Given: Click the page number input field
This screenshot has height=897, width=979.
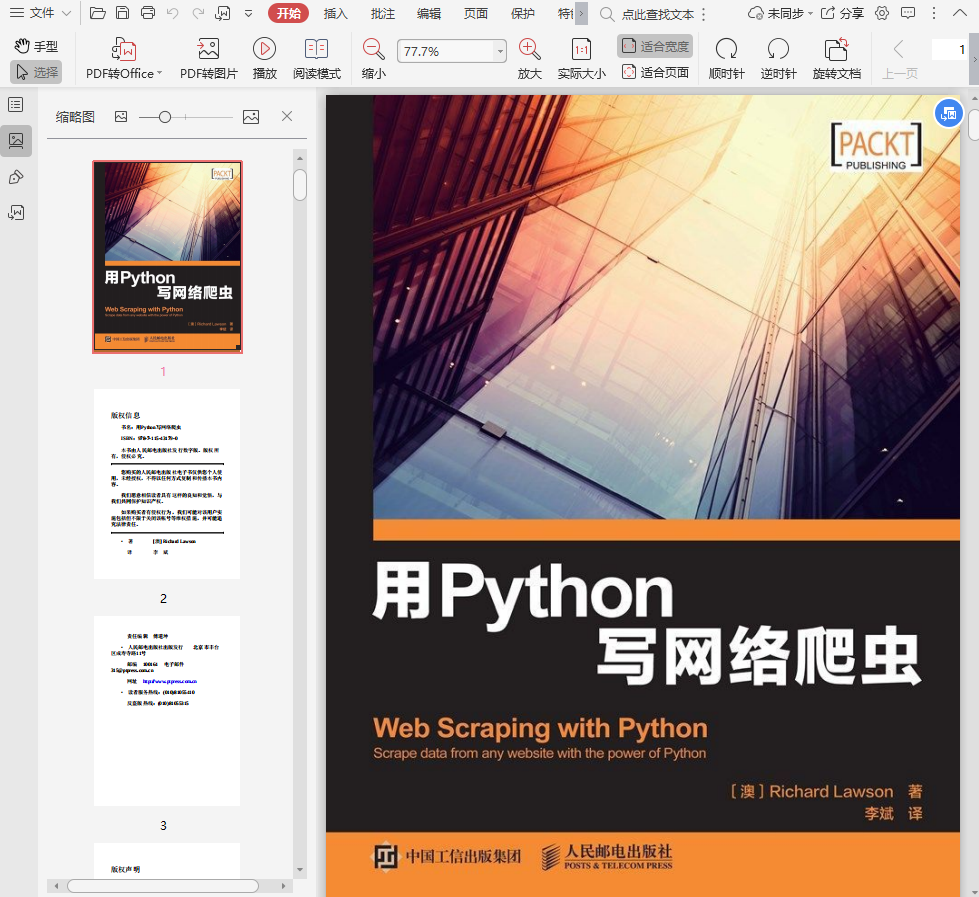Looking at the screenshot, I should [949, 49].
